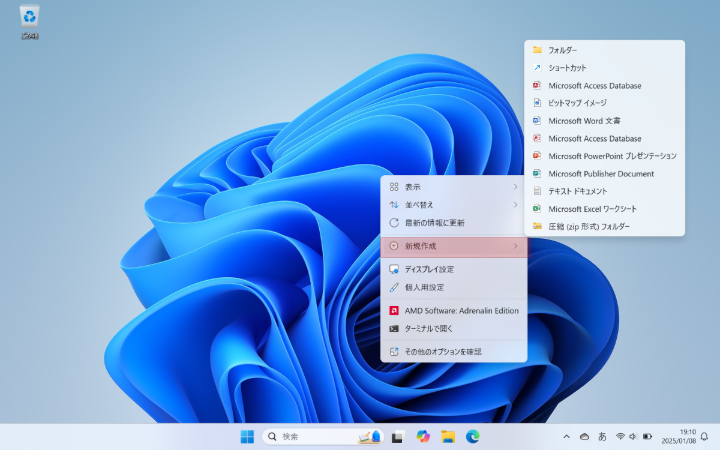Screen dimensions: 720x450
Task: Click the Windows Start button
Action: click(x=247, y=437)
